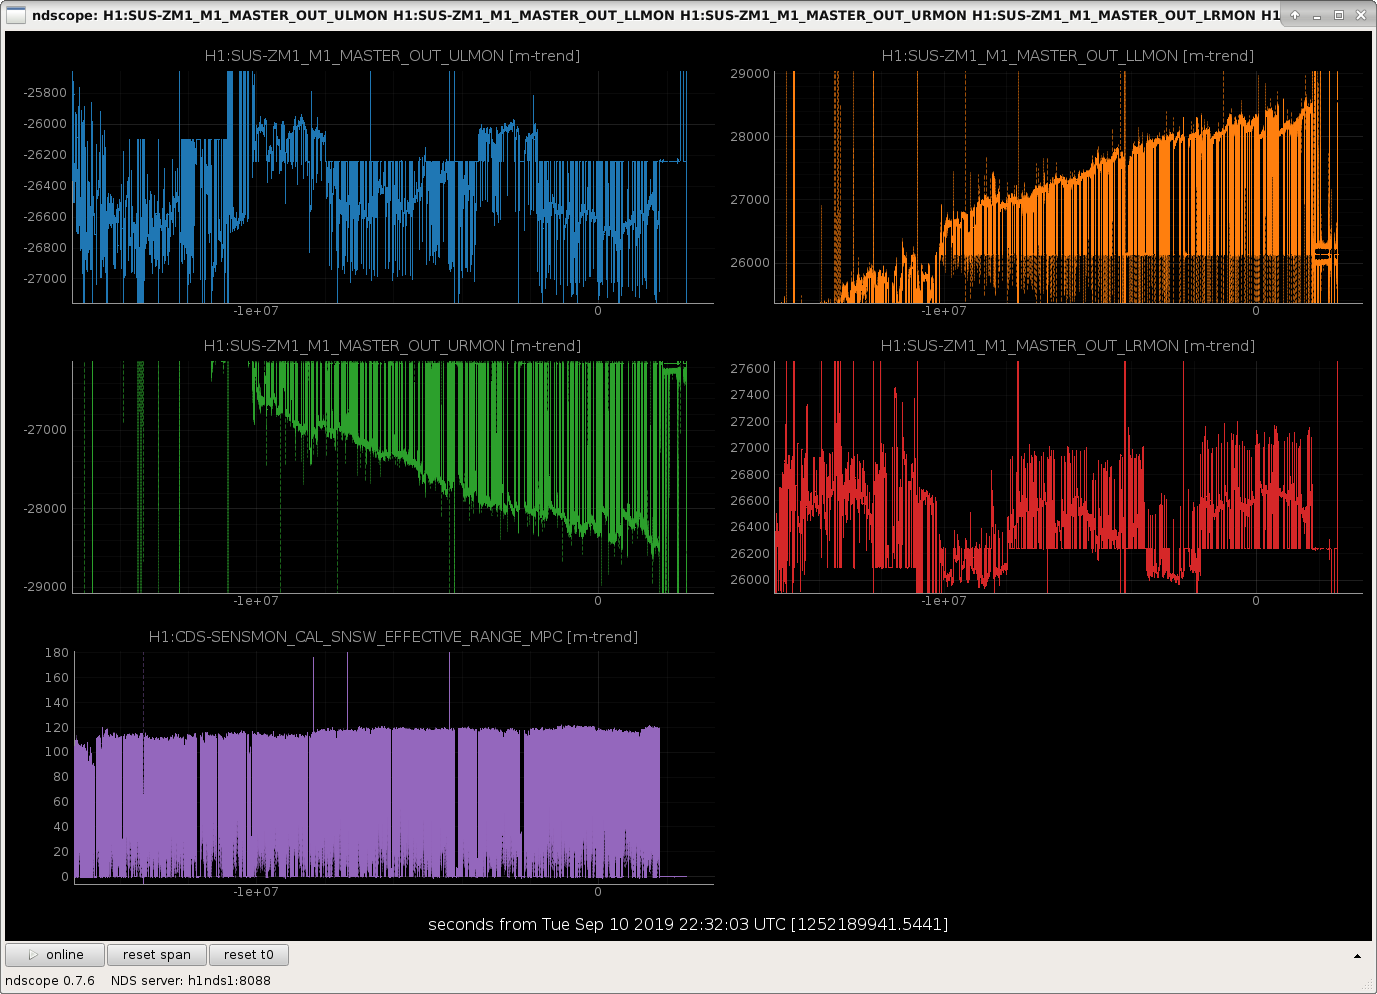Expand the hidden panel via bottom-right arrow

coord(1357,956)
